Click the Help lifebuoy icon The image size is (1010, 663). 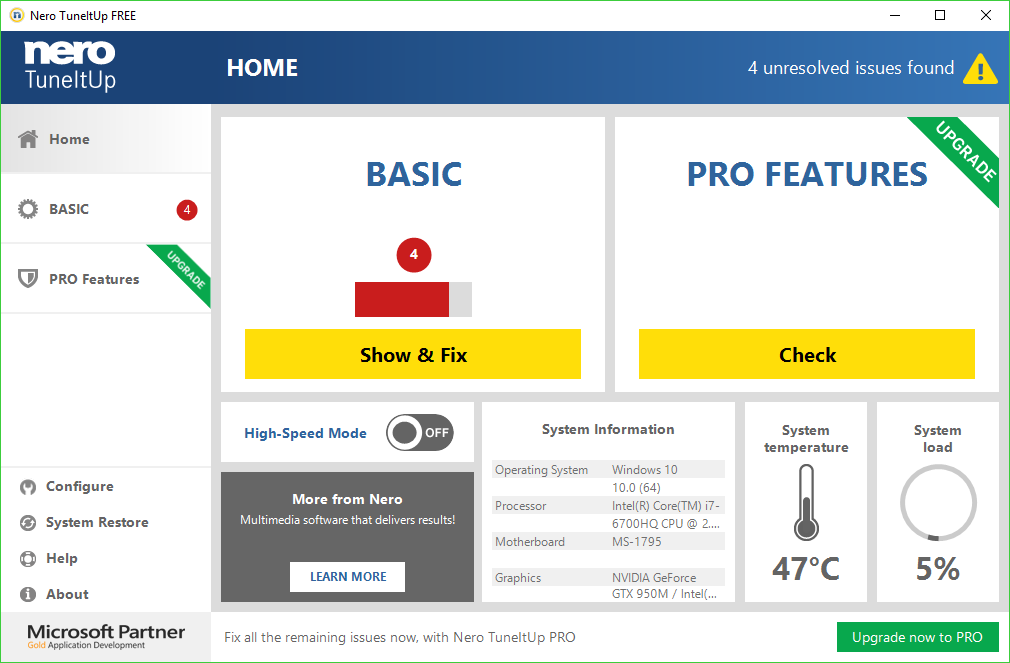[x=28, y=559]
